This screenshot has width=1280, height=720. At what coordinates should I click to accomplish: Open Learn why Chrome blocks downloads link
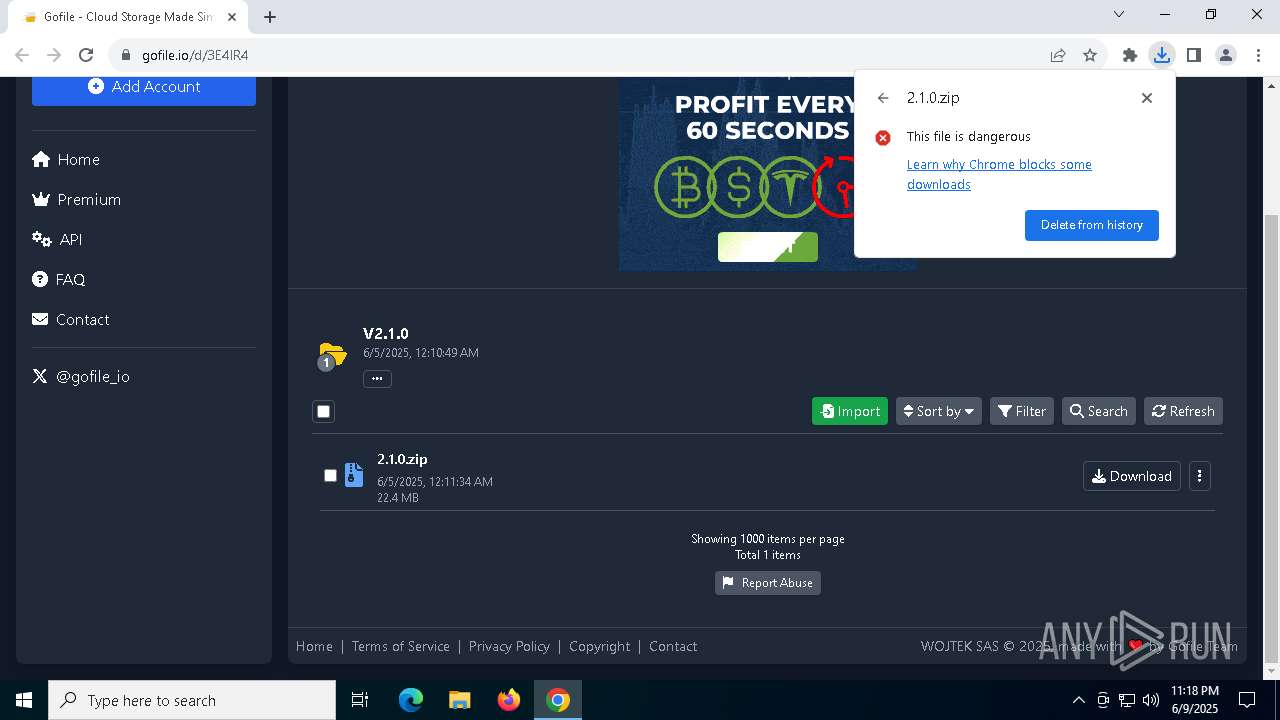999,174
